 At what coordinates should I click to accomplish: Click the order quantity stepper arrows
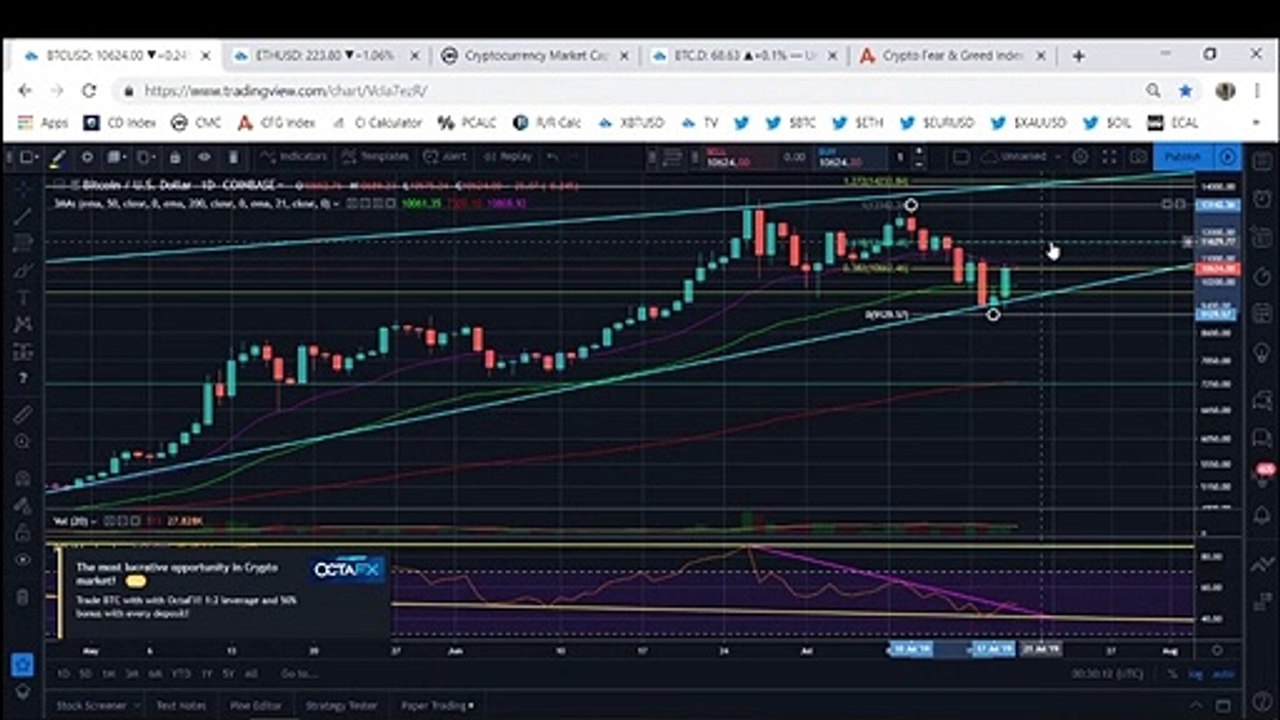tap(919, 157)
